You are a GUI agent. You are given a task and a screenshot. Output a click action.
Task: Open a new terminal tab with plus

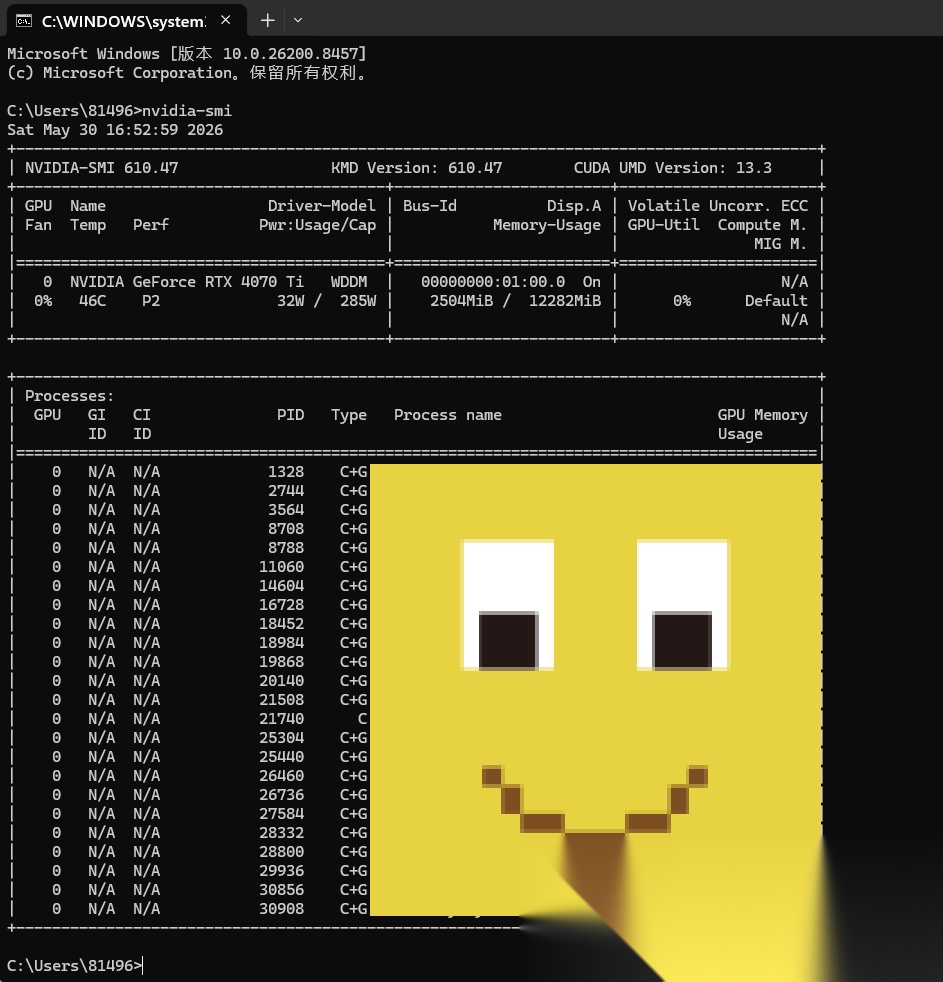(267, 20)
